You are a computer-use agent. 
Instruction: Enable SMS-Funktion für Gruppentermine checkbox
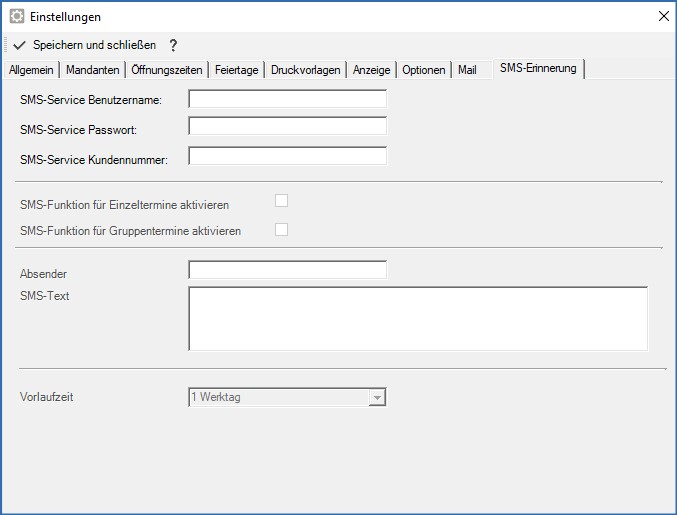click(x=282, y=230)
